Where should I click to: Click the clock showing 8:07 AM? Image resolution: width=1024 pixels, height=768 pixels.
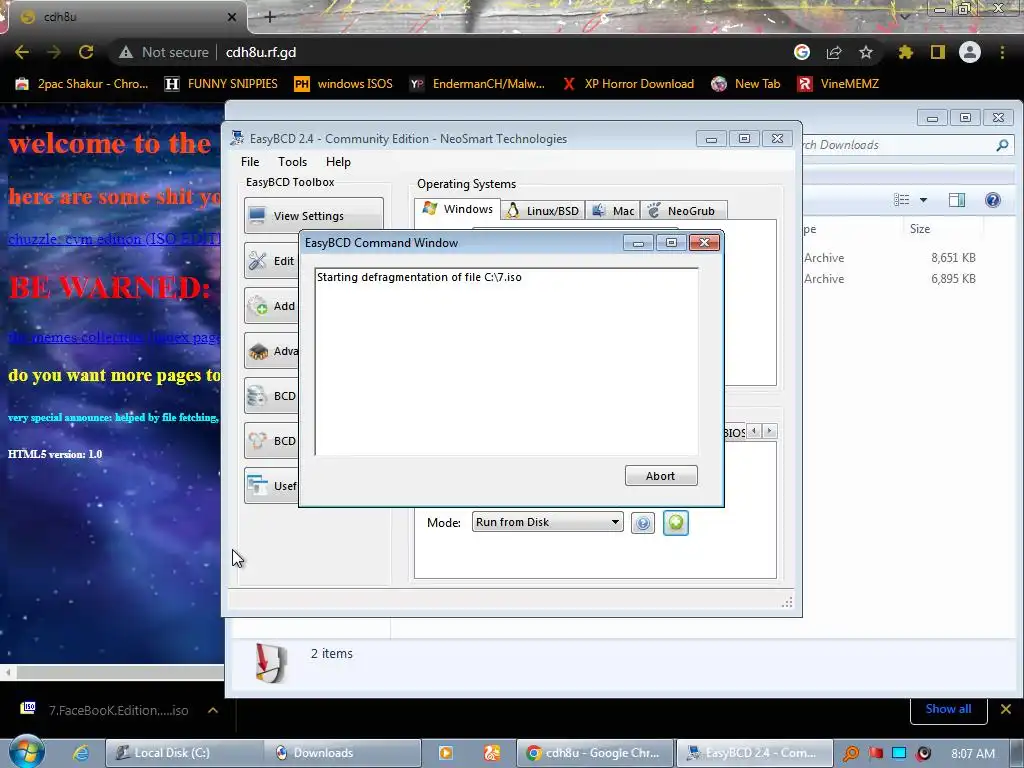973,753
